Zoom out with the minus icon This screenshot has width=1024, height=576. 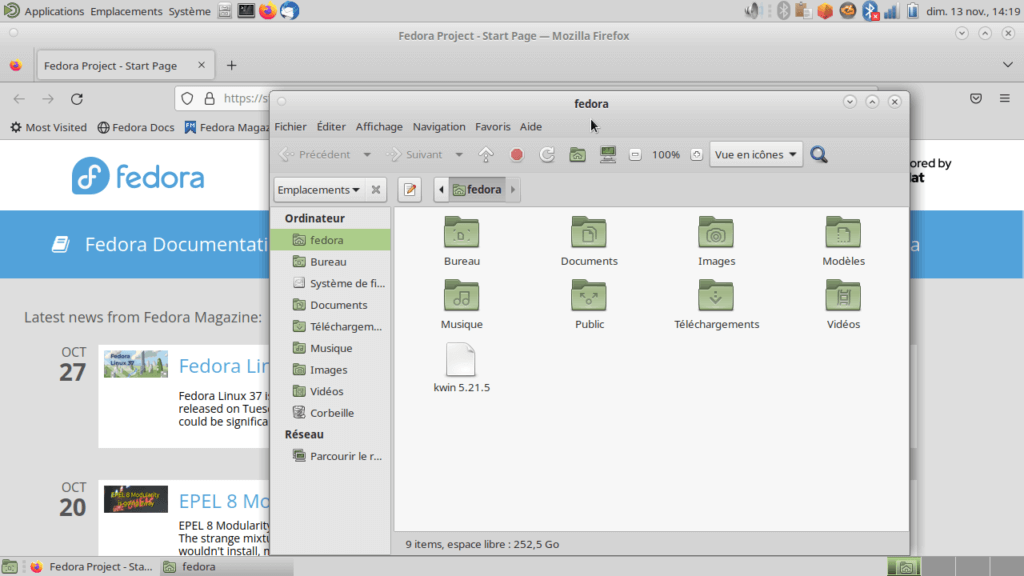(635, 155)
